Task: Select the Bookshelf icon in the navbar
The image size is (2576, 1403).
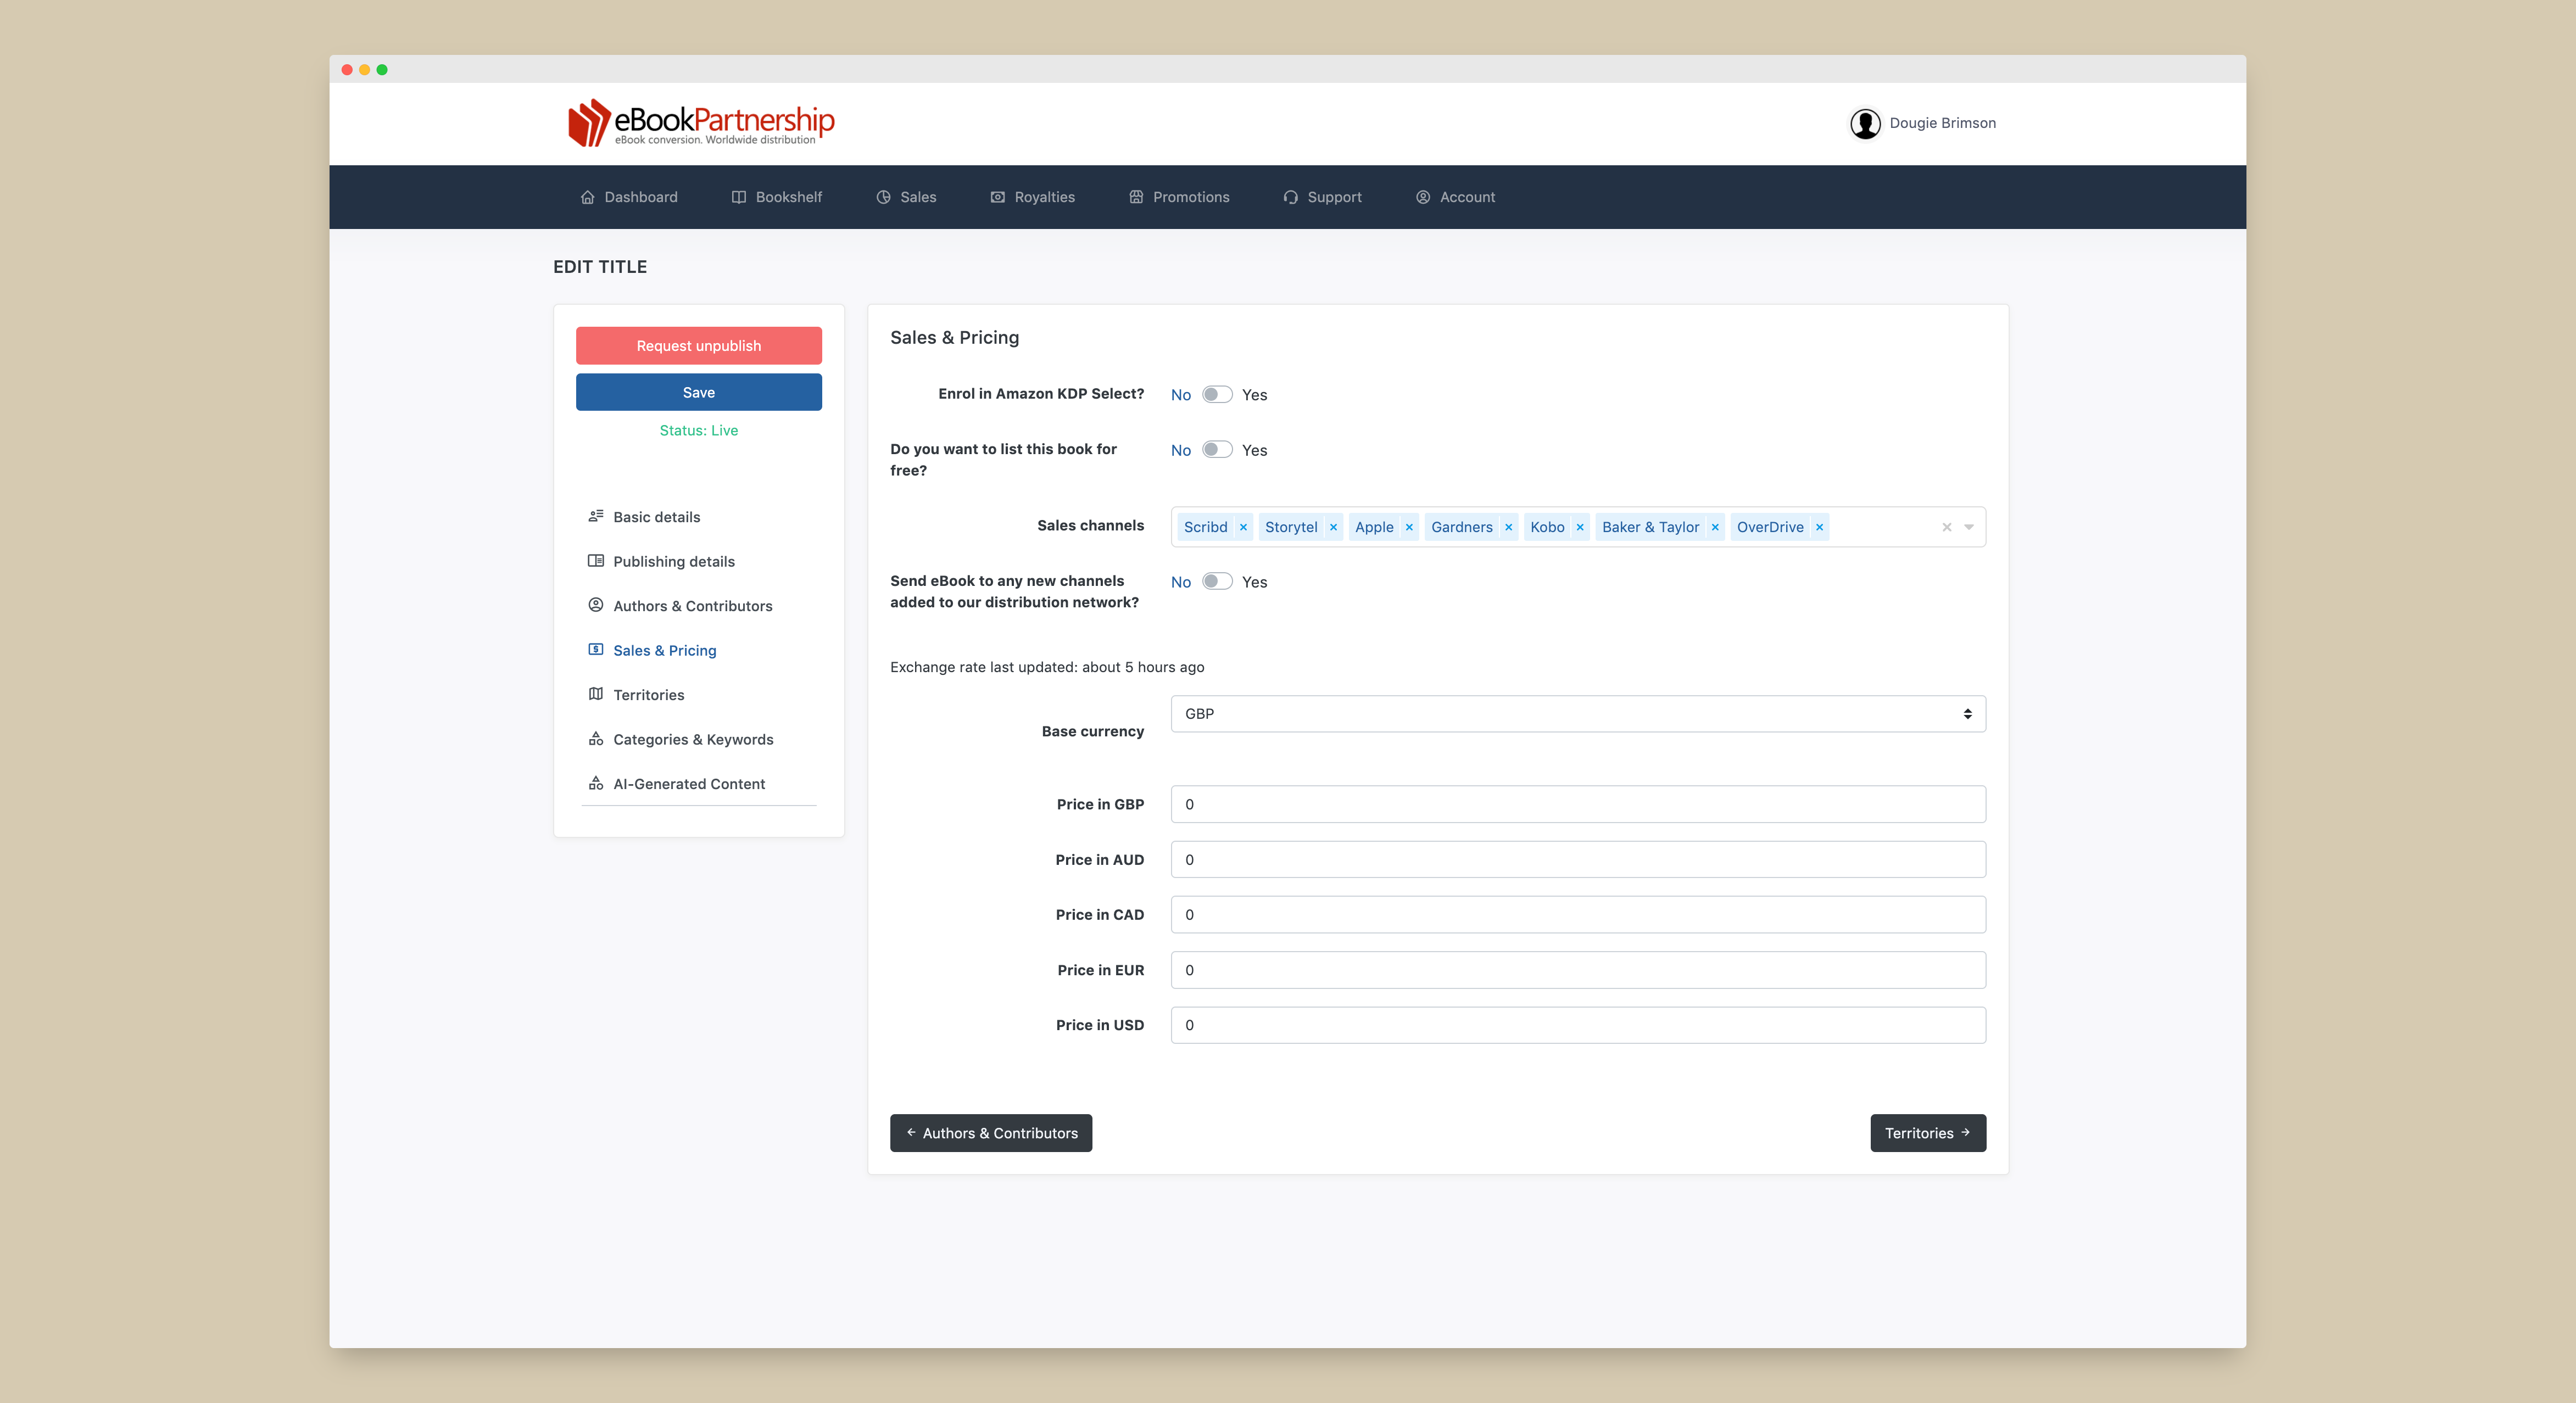Action: pos(738,196)
